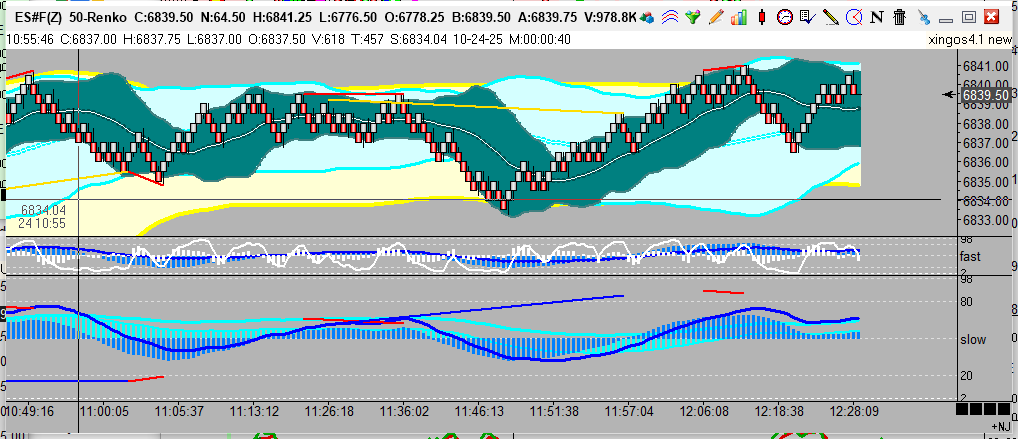
Task: Click the bold N icon
Action: click(876, 17)
